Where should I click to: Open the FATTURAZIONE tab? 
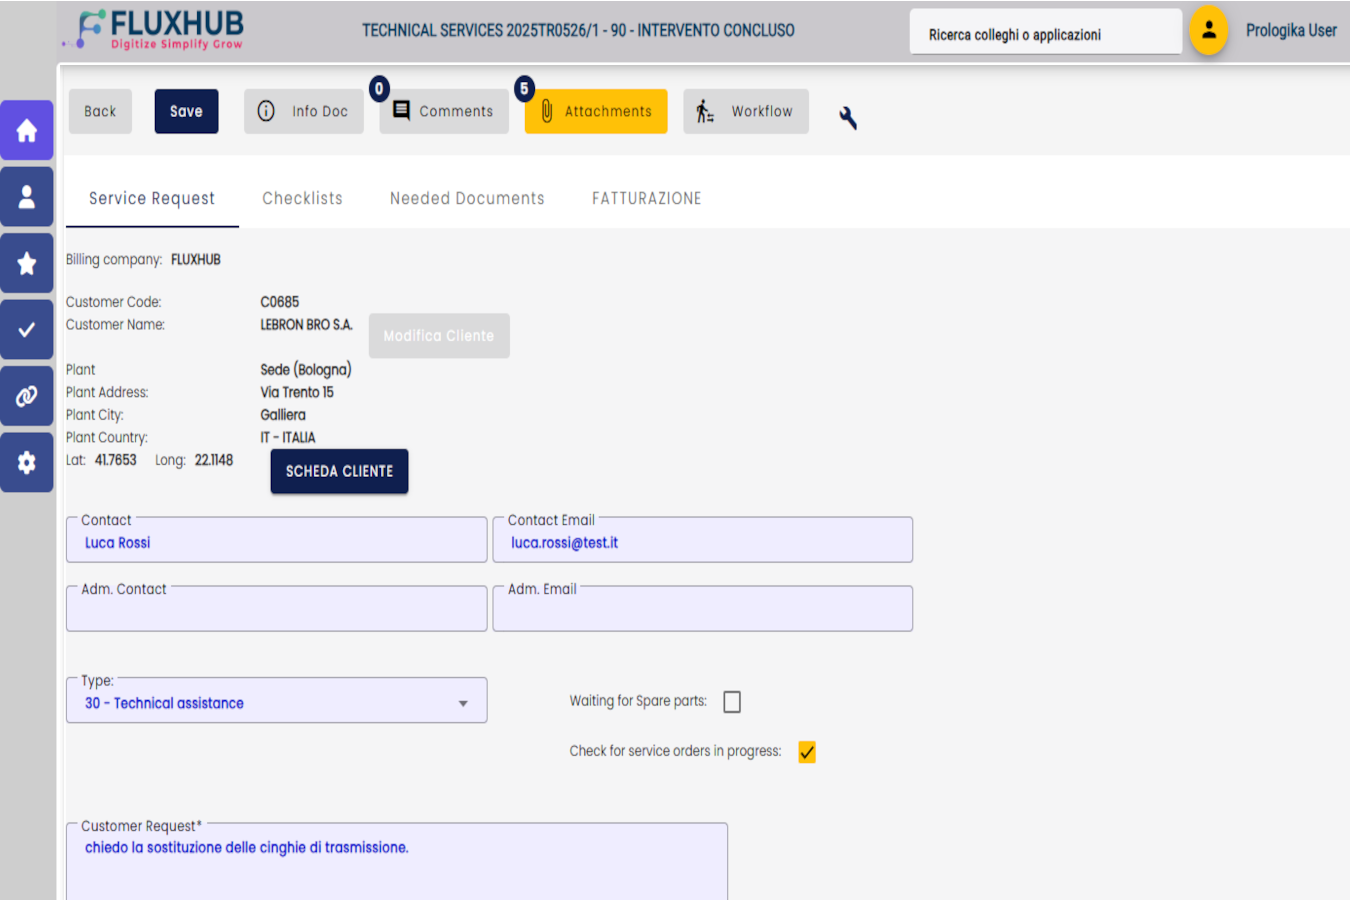(x=646, y=198)
